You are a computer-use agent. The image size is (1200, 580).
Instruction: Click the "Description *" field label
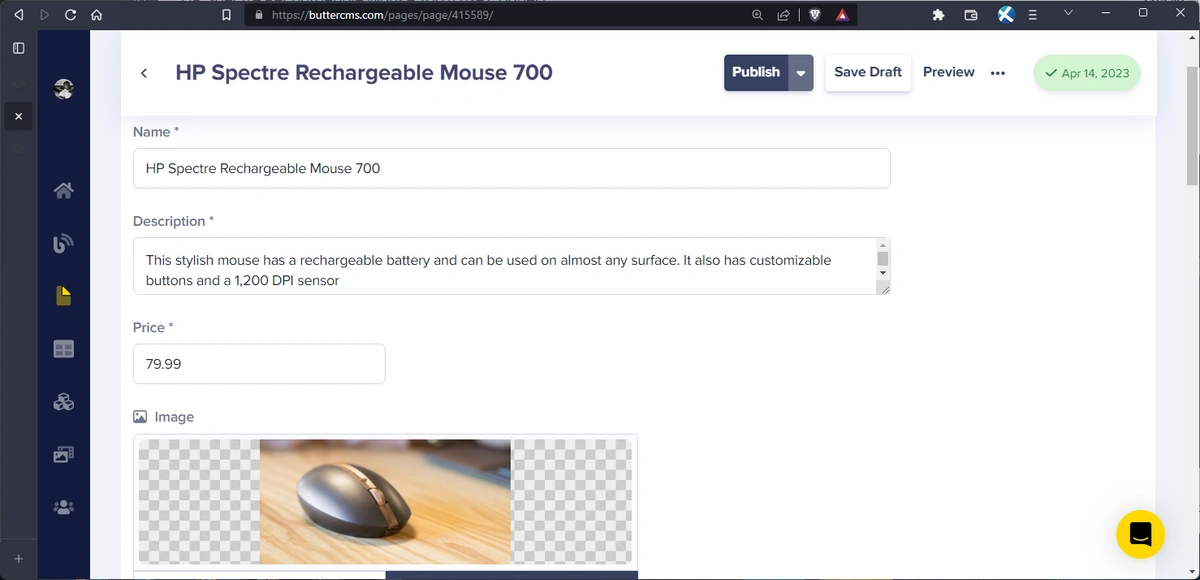point(173,221)
